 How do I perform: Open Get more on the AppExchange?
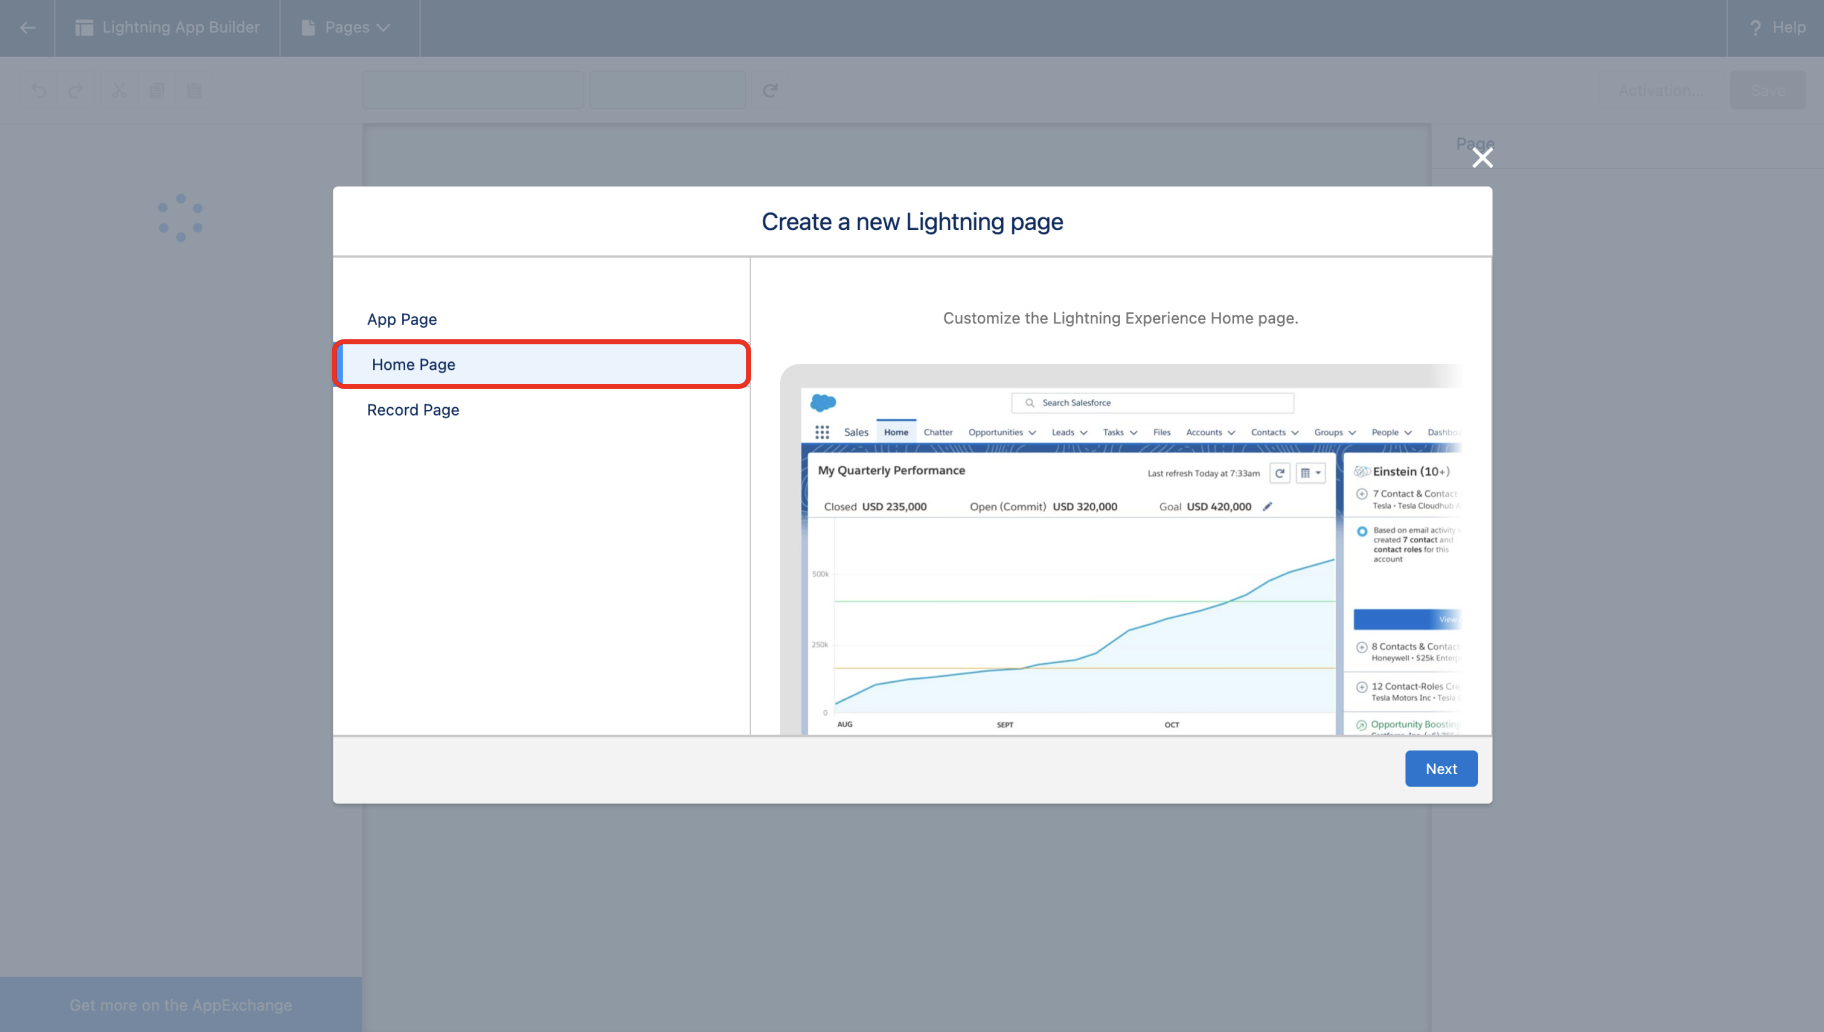181,1005
